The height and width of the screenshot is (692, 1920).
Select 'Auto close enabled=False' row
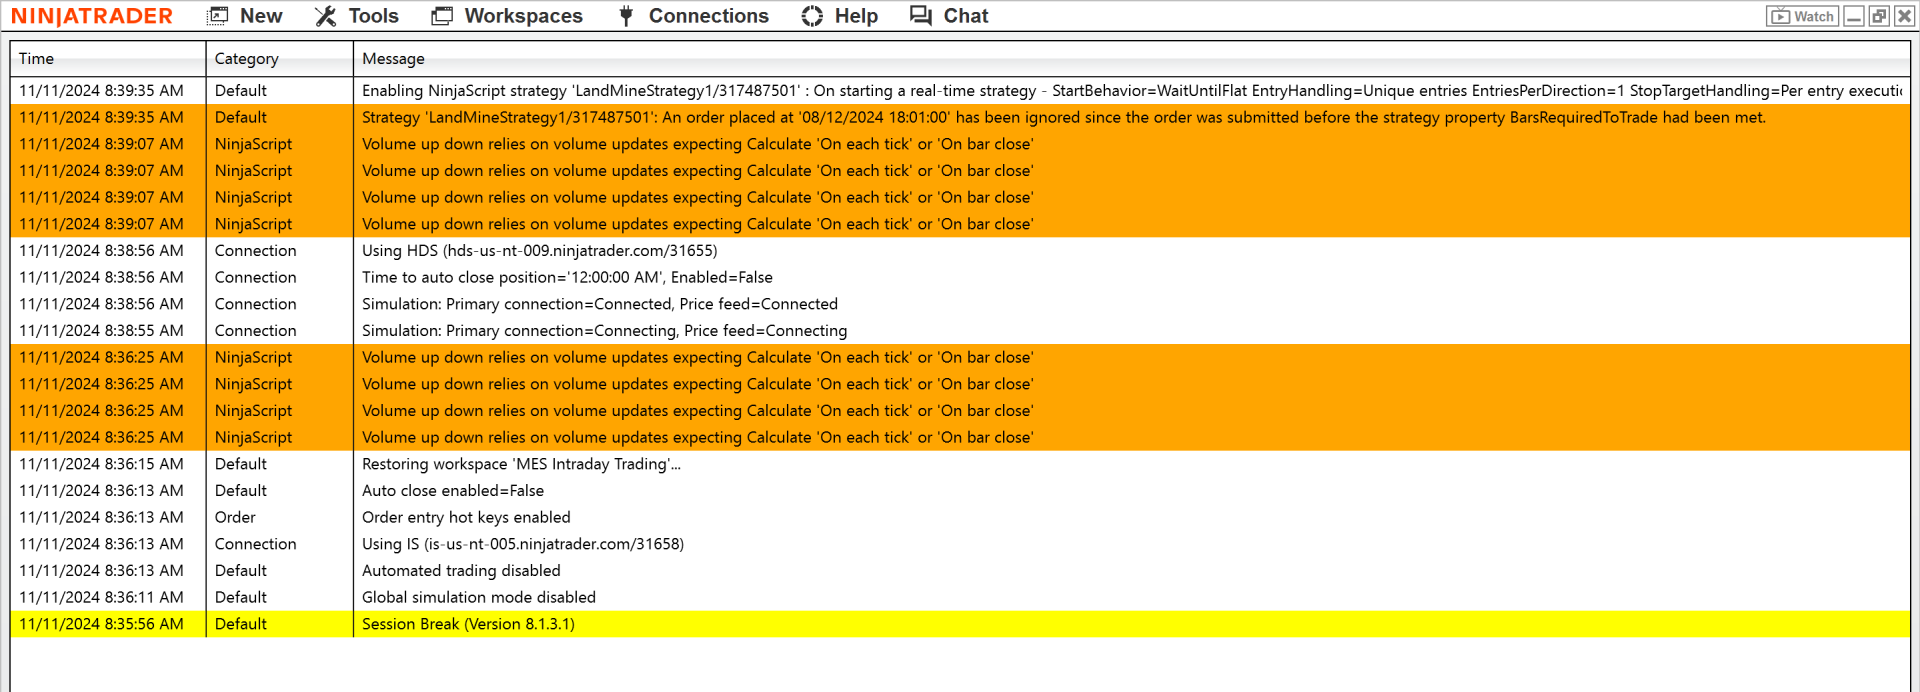pos(960,491)
